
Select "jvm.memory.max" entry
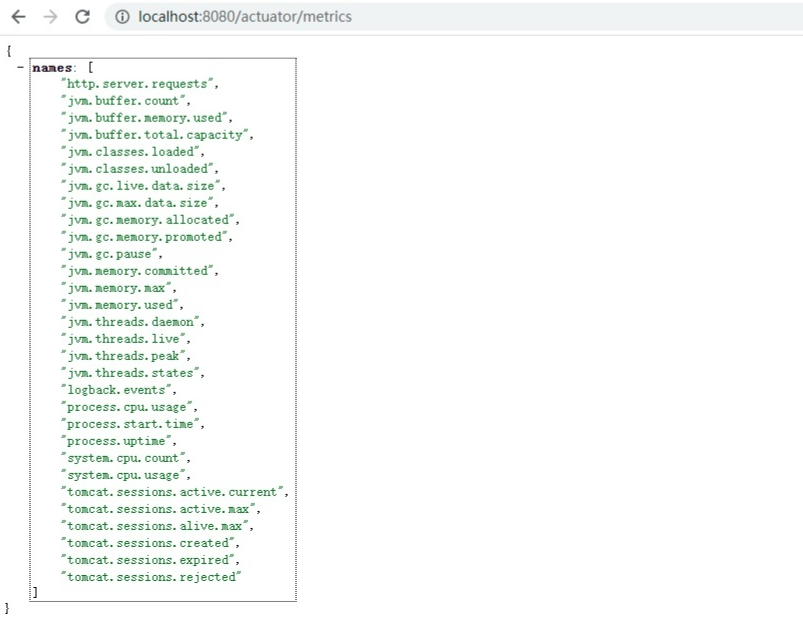tap(116, 288)
